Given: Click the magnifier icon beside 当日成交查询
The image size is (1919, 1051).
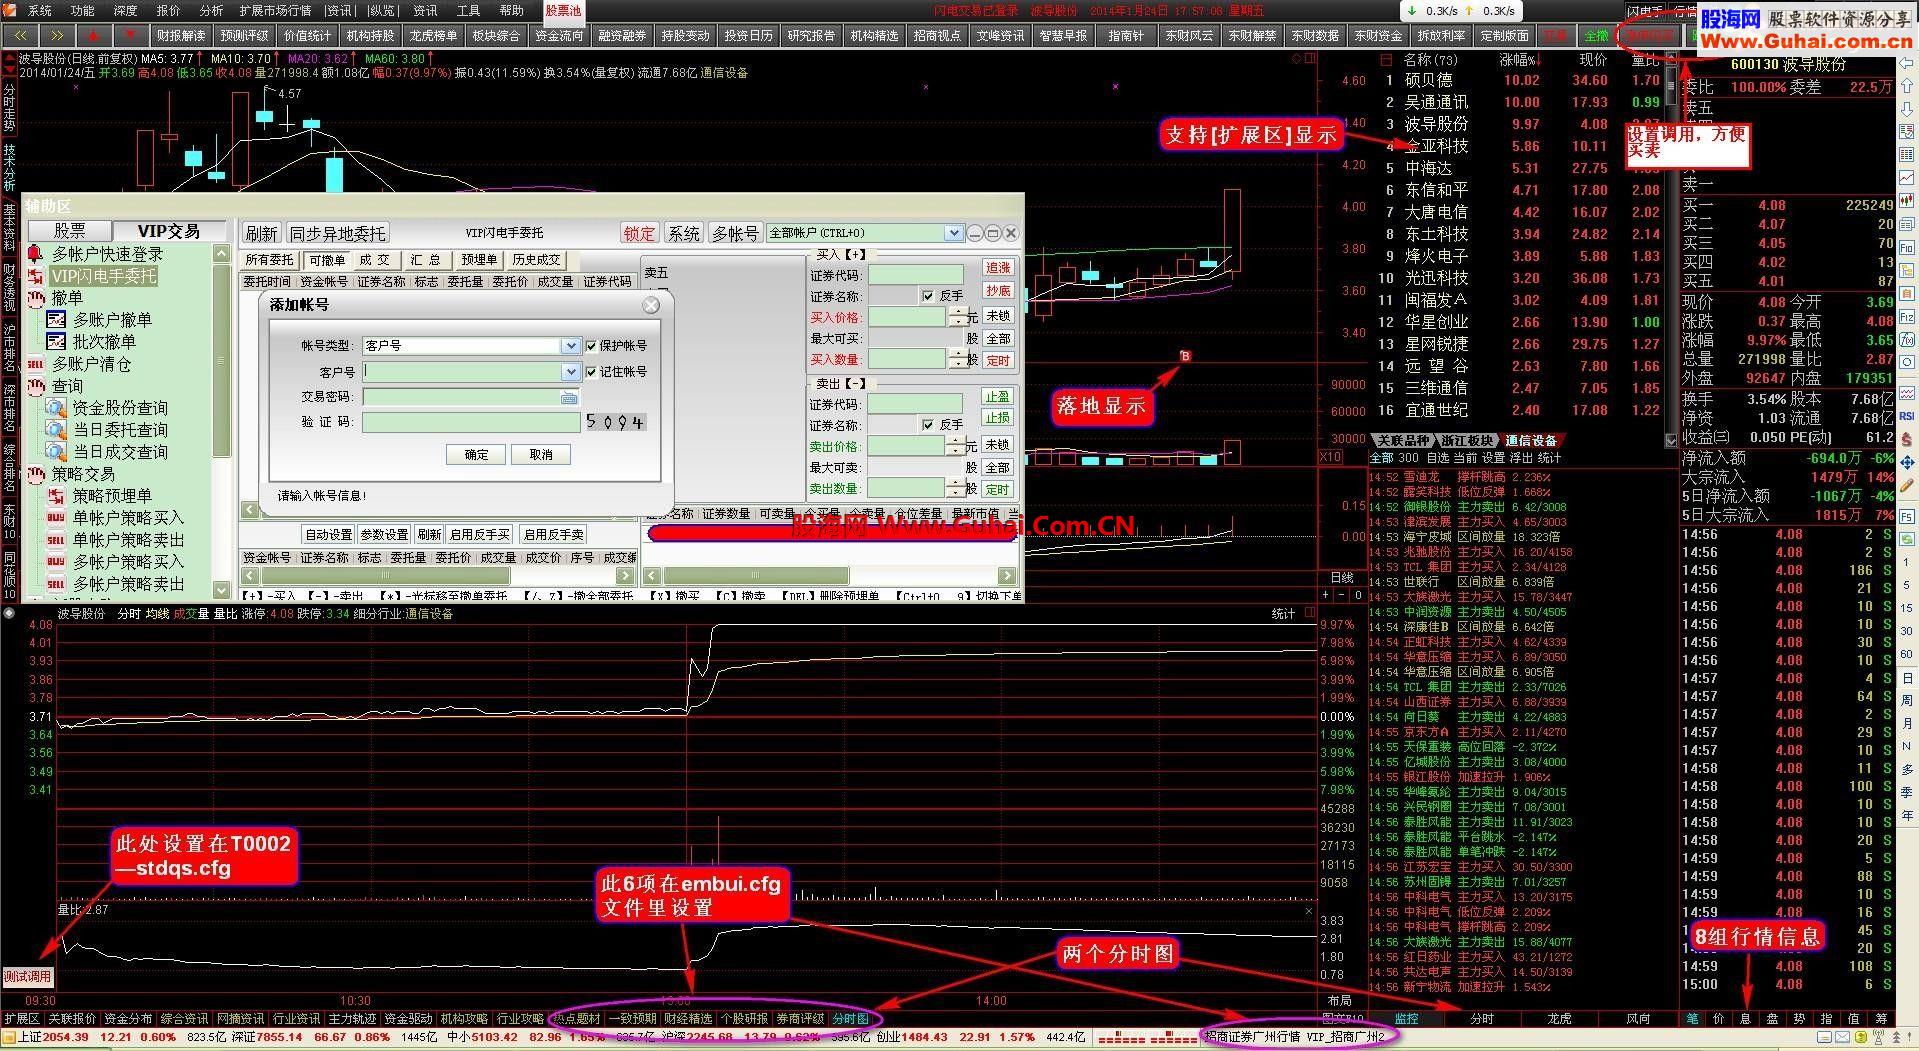Looking at the screenshot, I should click(x=57, y=452).
